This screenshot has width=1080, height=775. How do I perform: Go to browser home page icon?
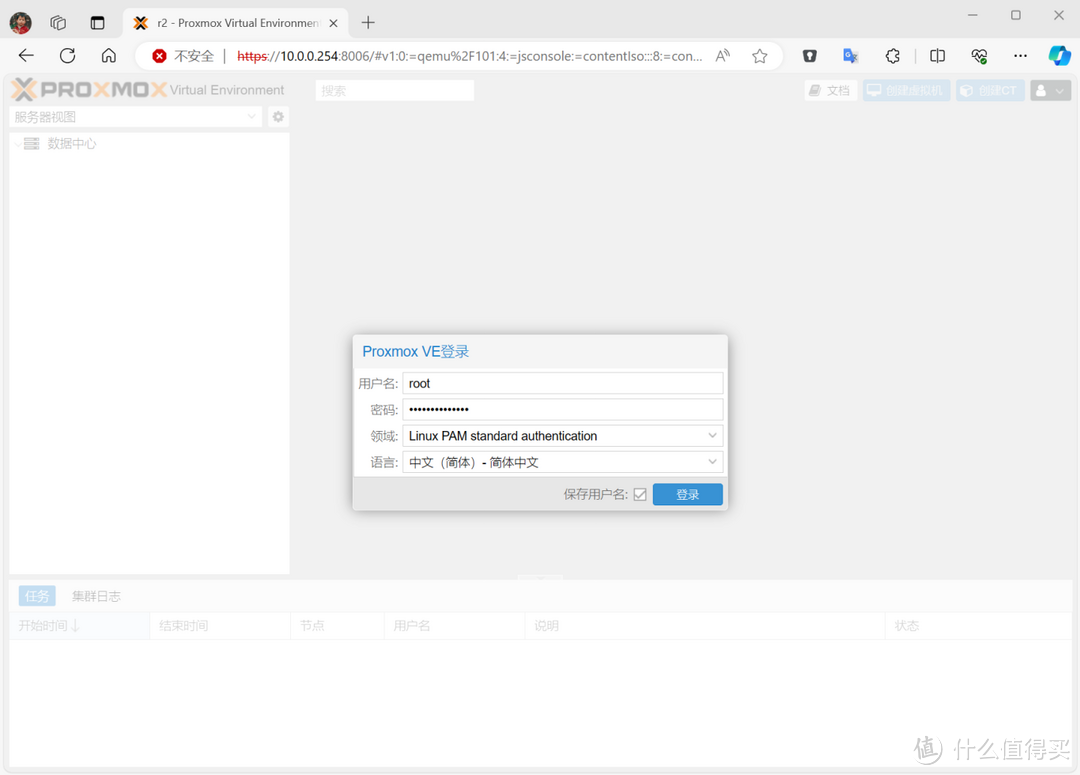tap(109, 56)
